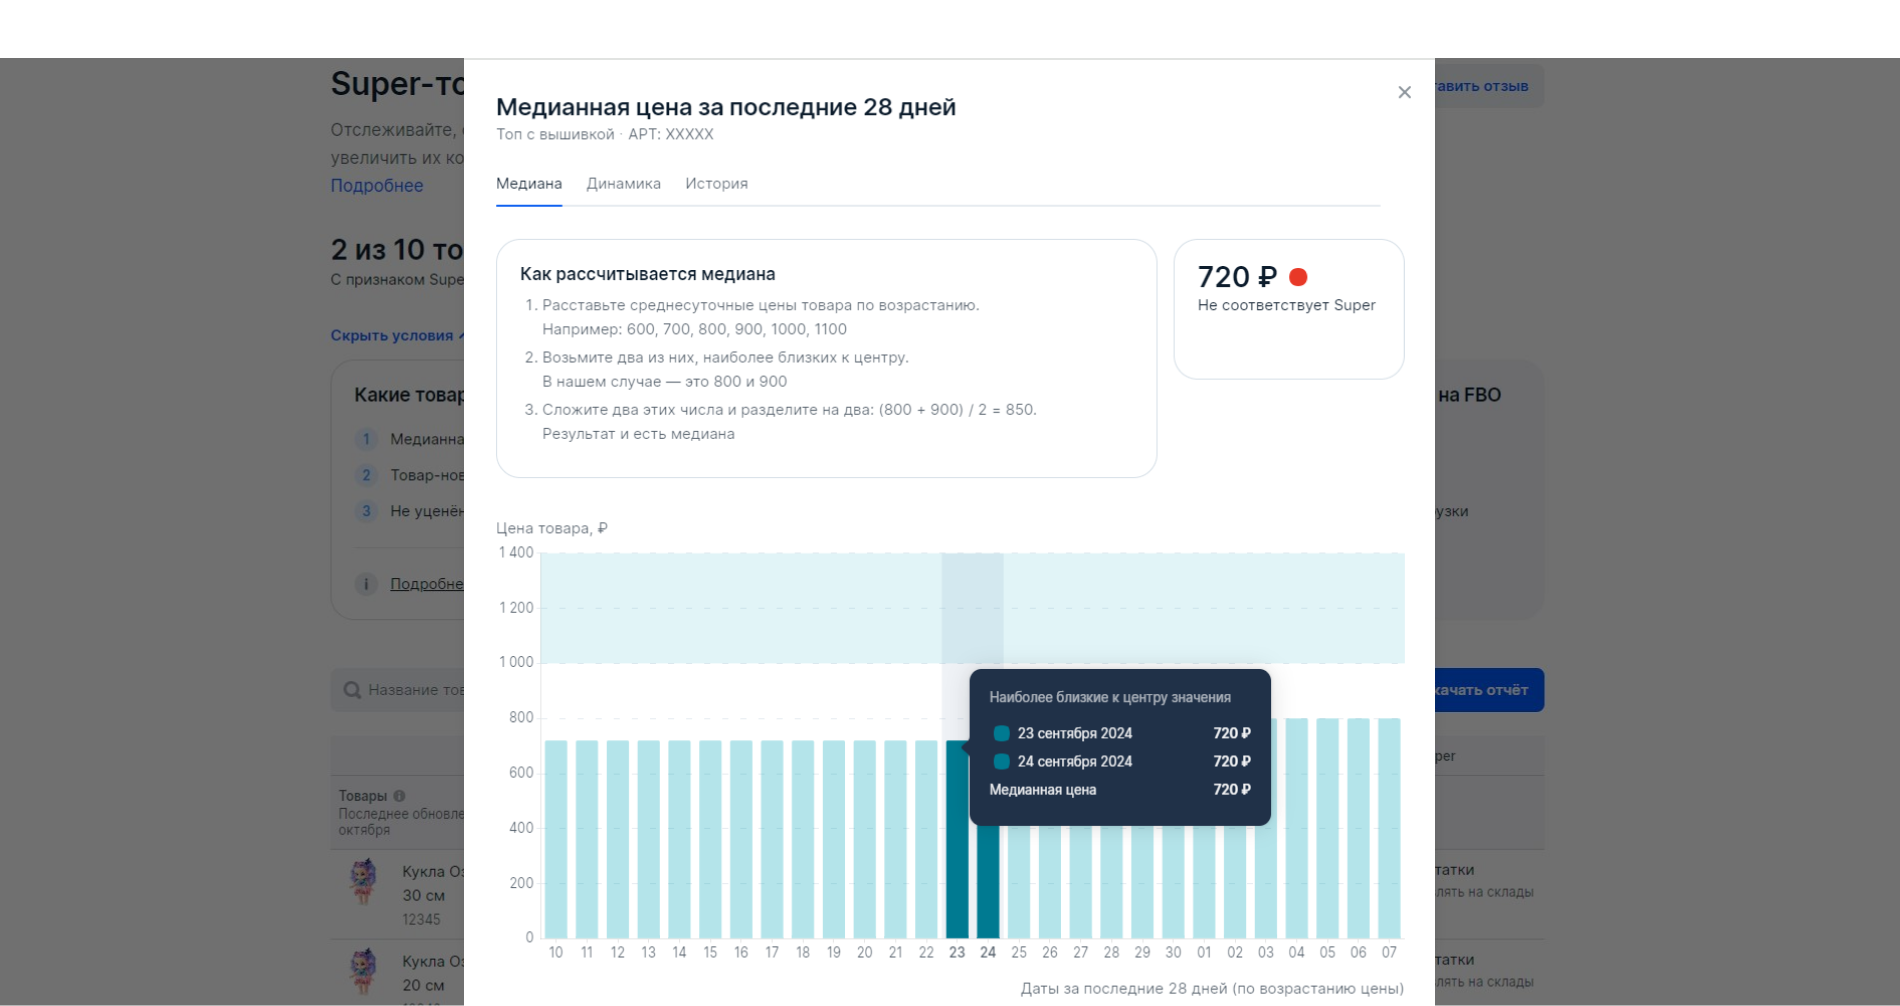This screenshot has width=1900, height=1006.
Task: Click condition number 1 badge
Action: (366, 439)
